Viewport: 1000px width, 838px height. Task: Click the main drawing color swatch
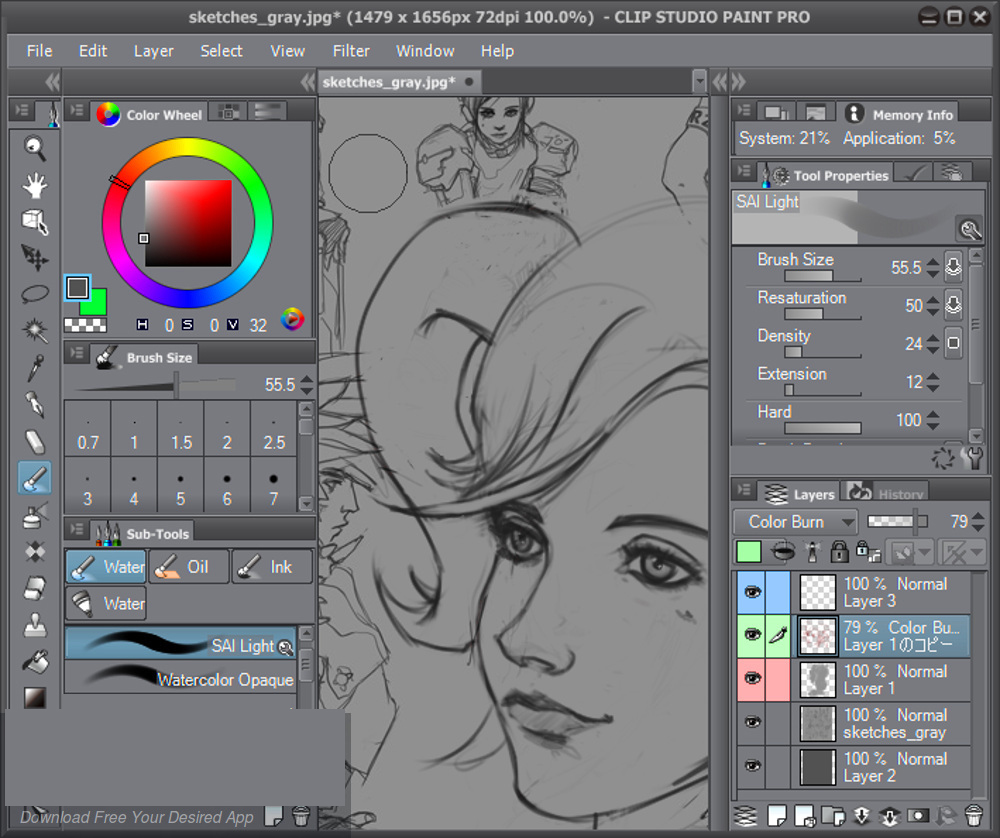(x=78, y=288)
